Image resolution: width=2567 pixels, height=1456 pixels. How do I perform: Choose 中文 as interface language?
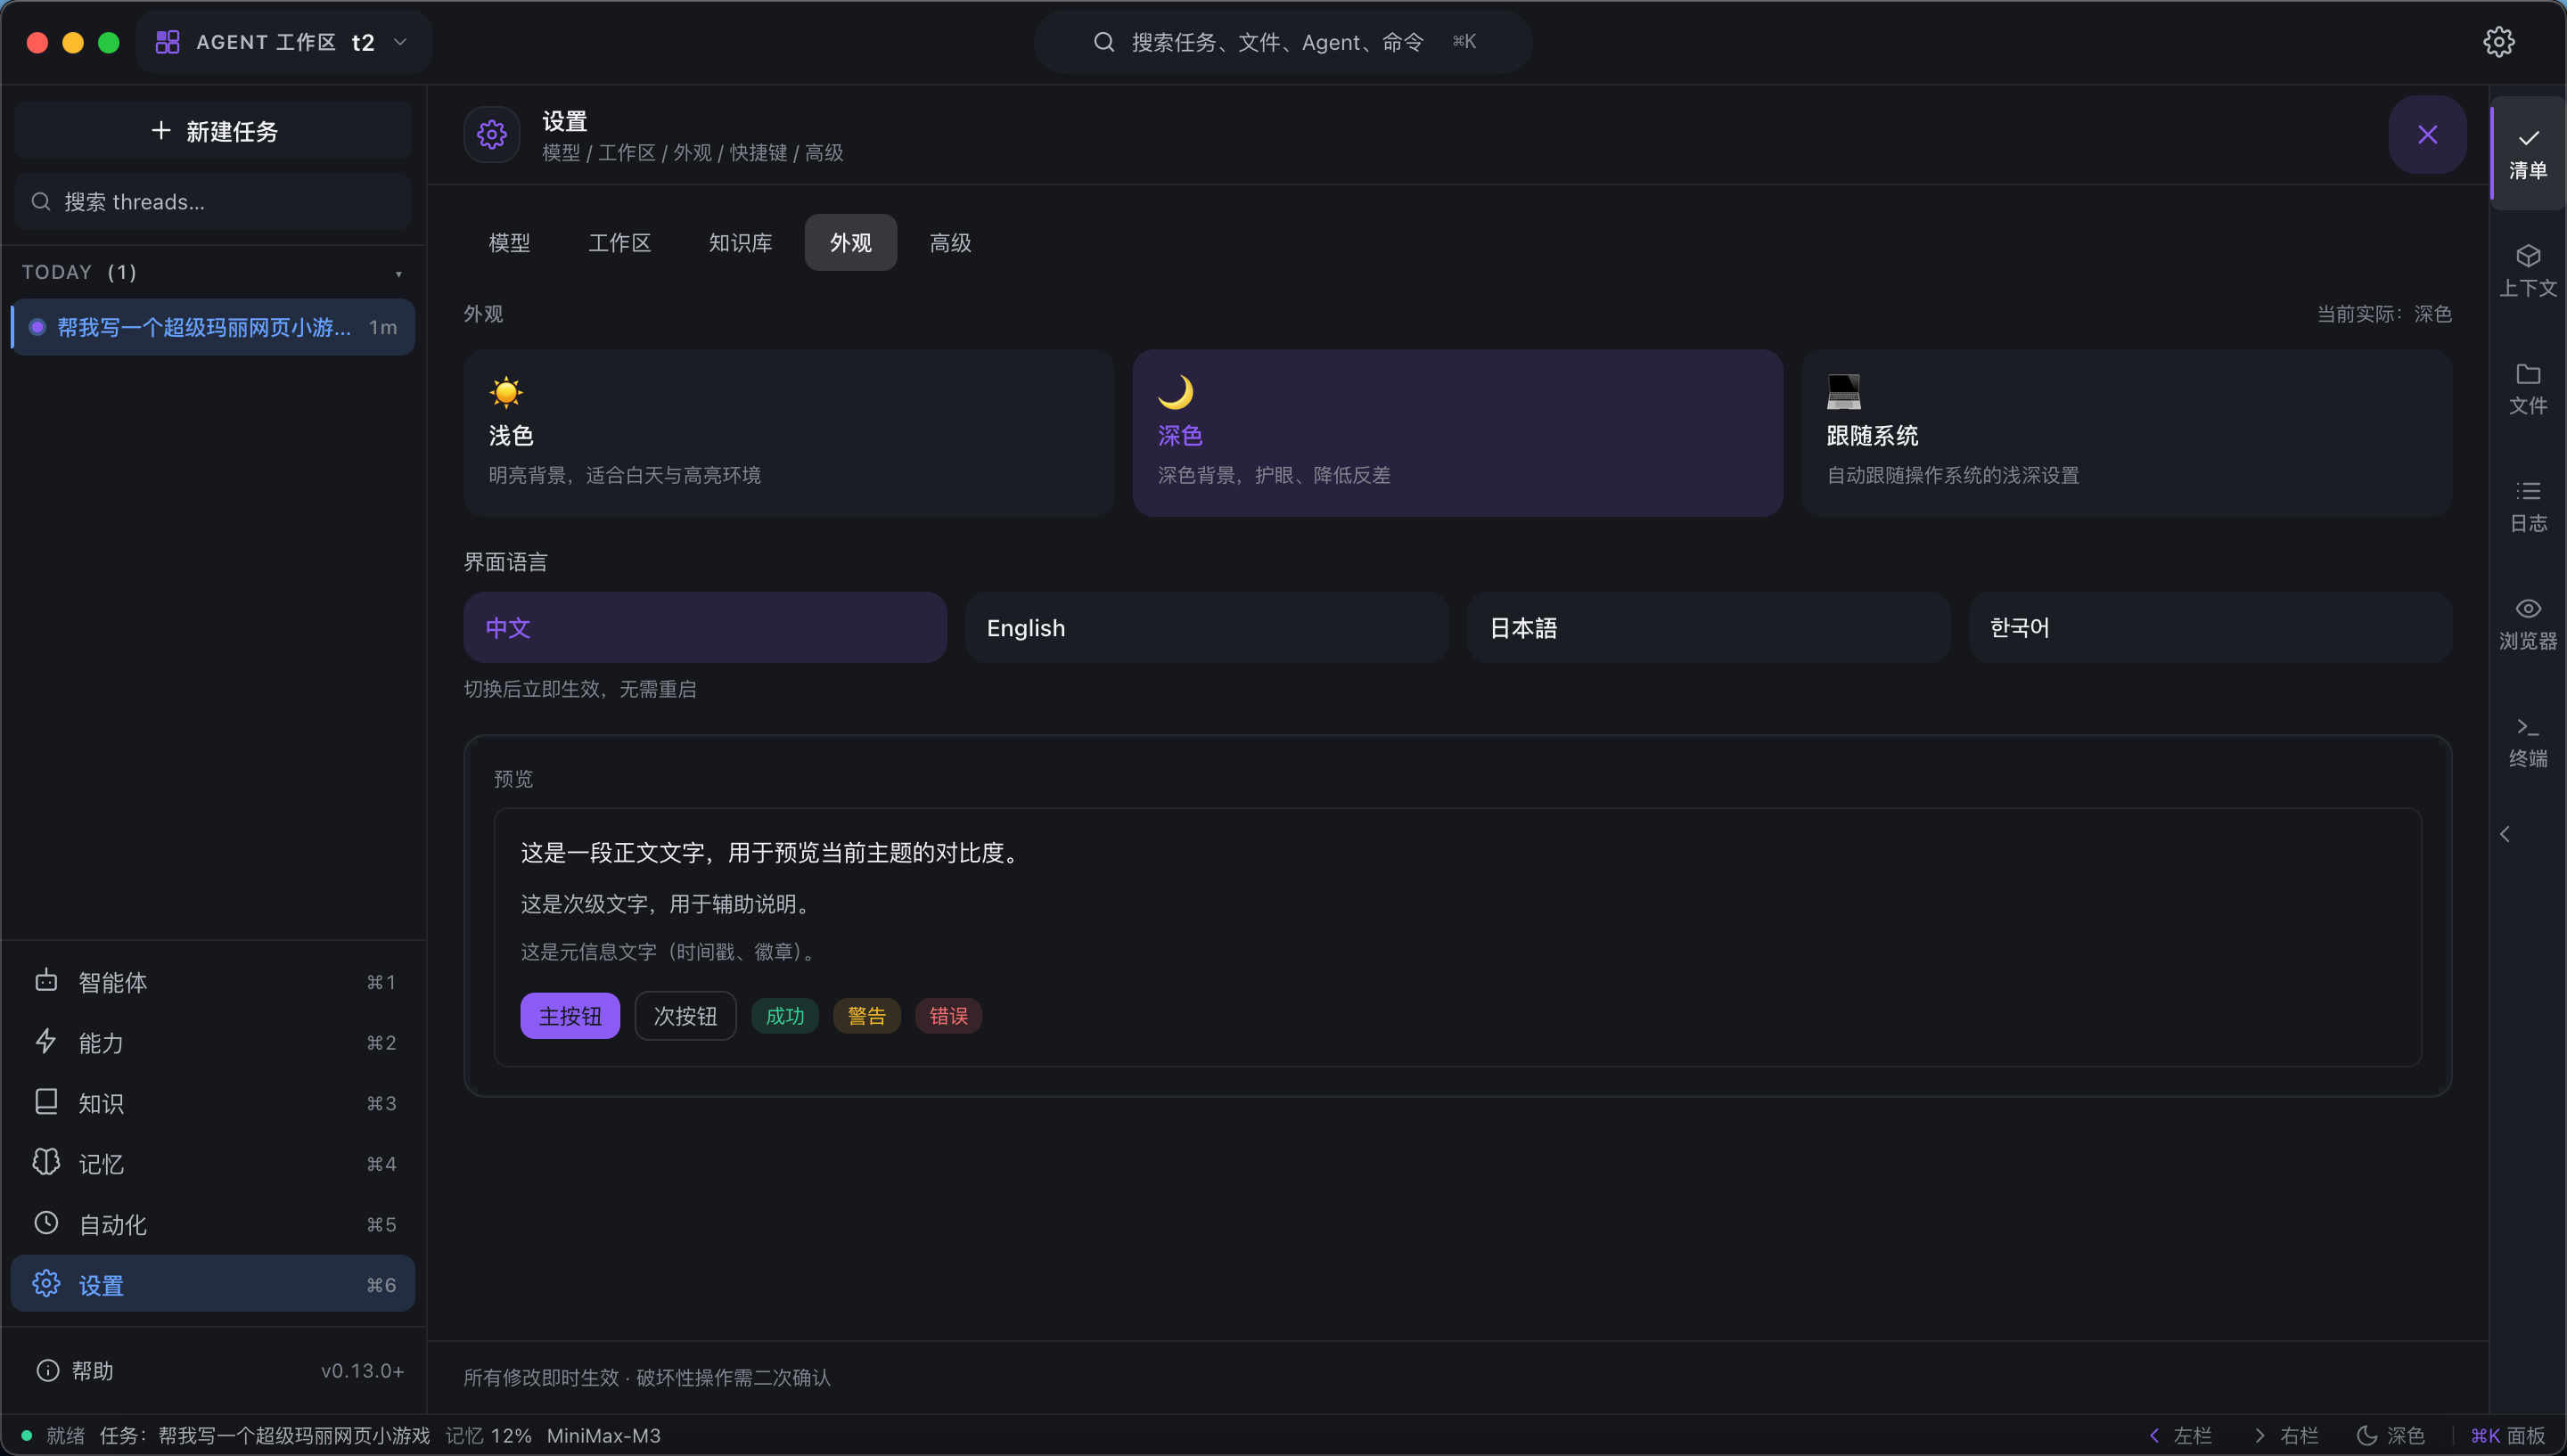705,627
